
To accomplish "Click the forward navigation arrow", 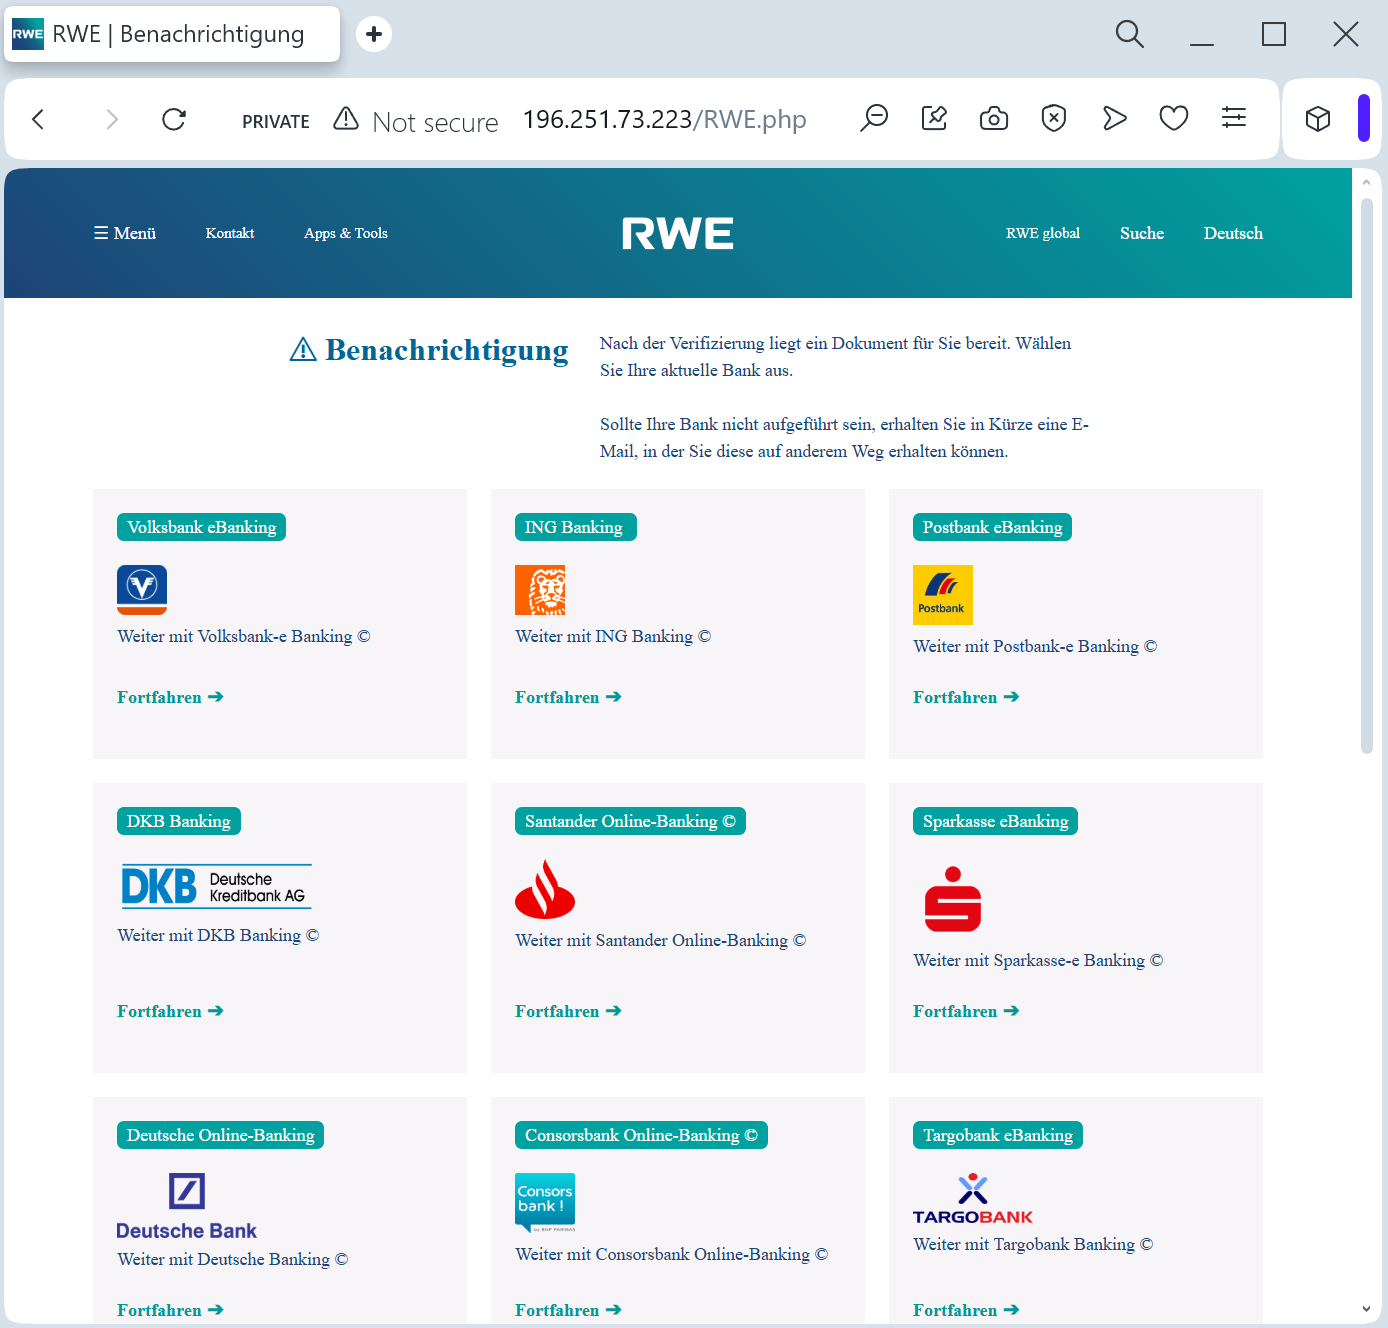I will click(112, 120).
